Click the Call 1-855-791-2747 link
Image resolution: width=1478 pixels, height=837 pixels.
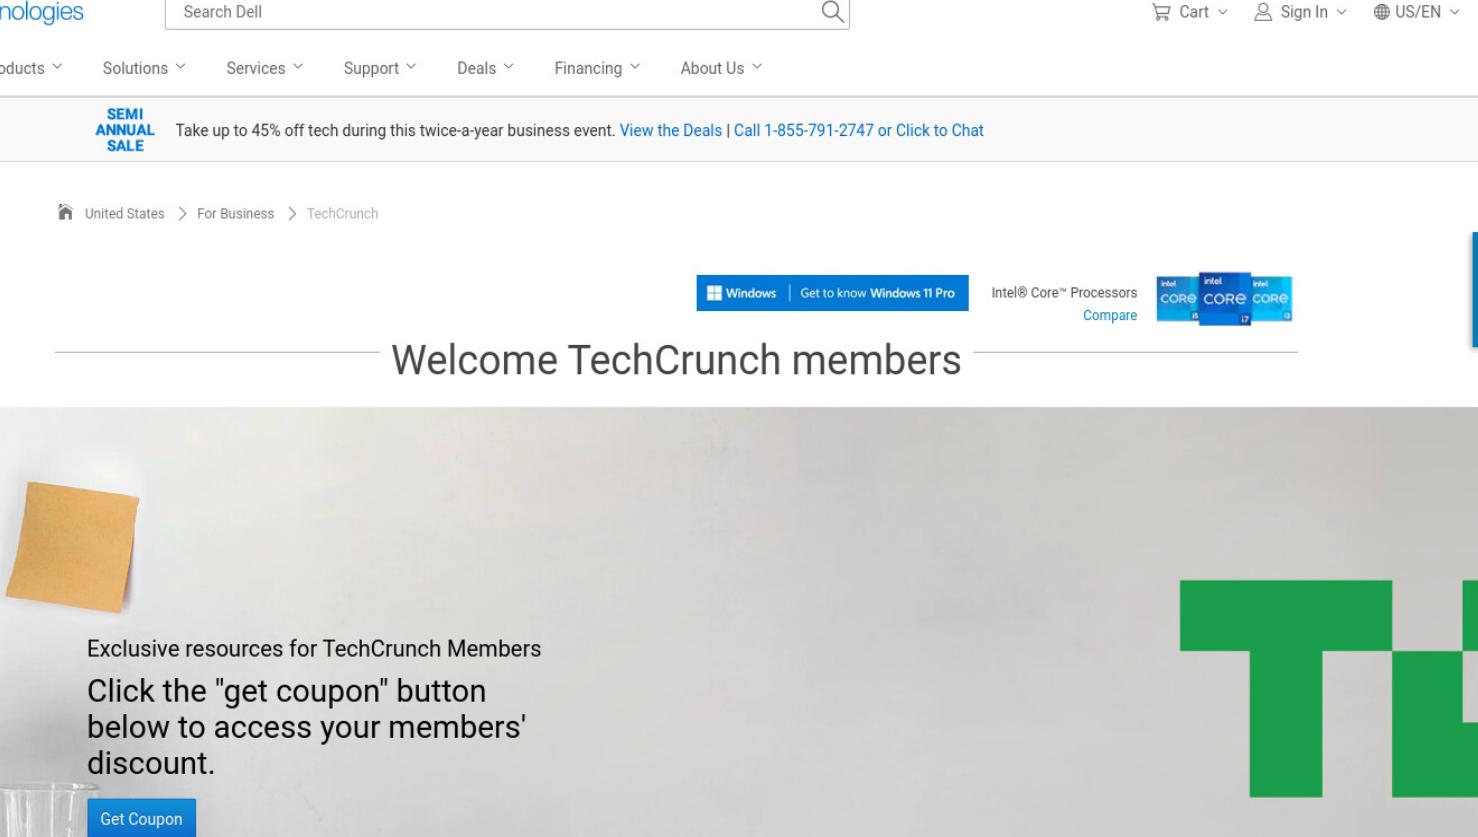coord(803,130)
